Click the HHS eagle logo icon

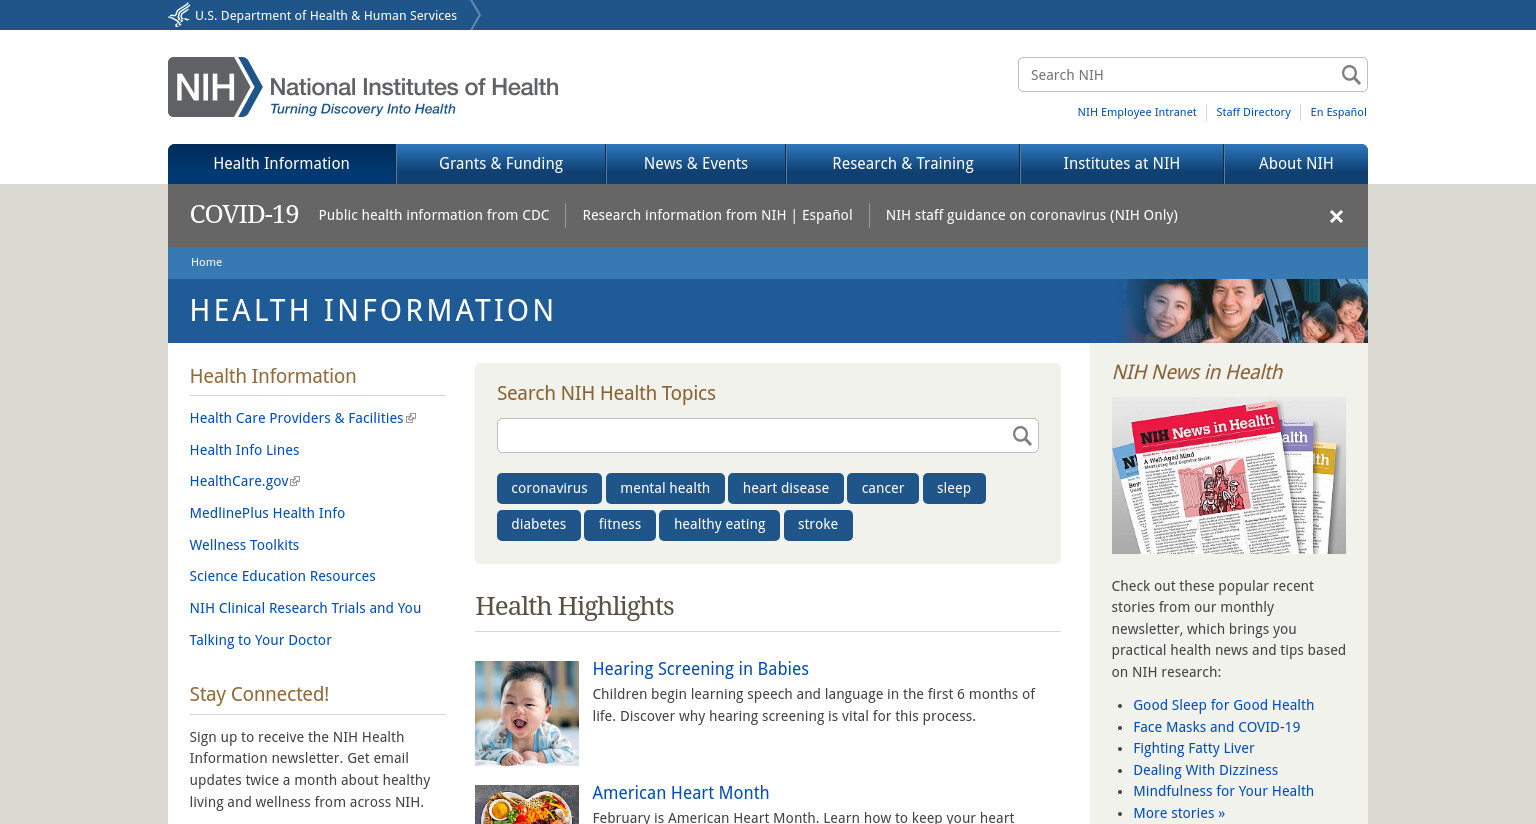[x=179, y=15]
